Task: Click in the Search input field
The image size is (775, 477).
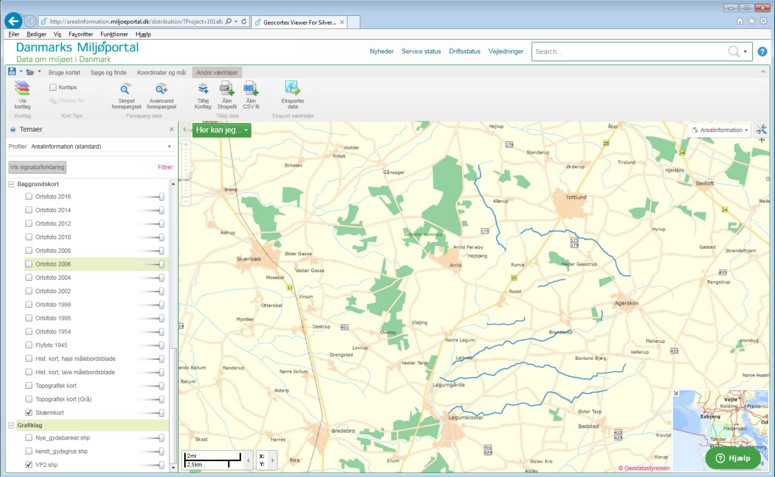Action: point(629,51)
